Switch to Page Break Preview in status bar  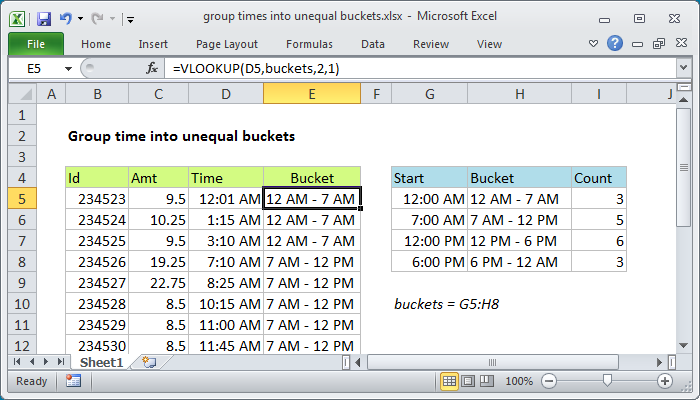pyautogui.click(x=487, y=381)
